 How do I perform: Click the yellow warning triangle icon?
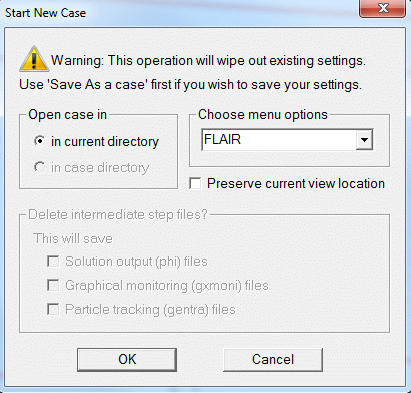tap(34, 59)
